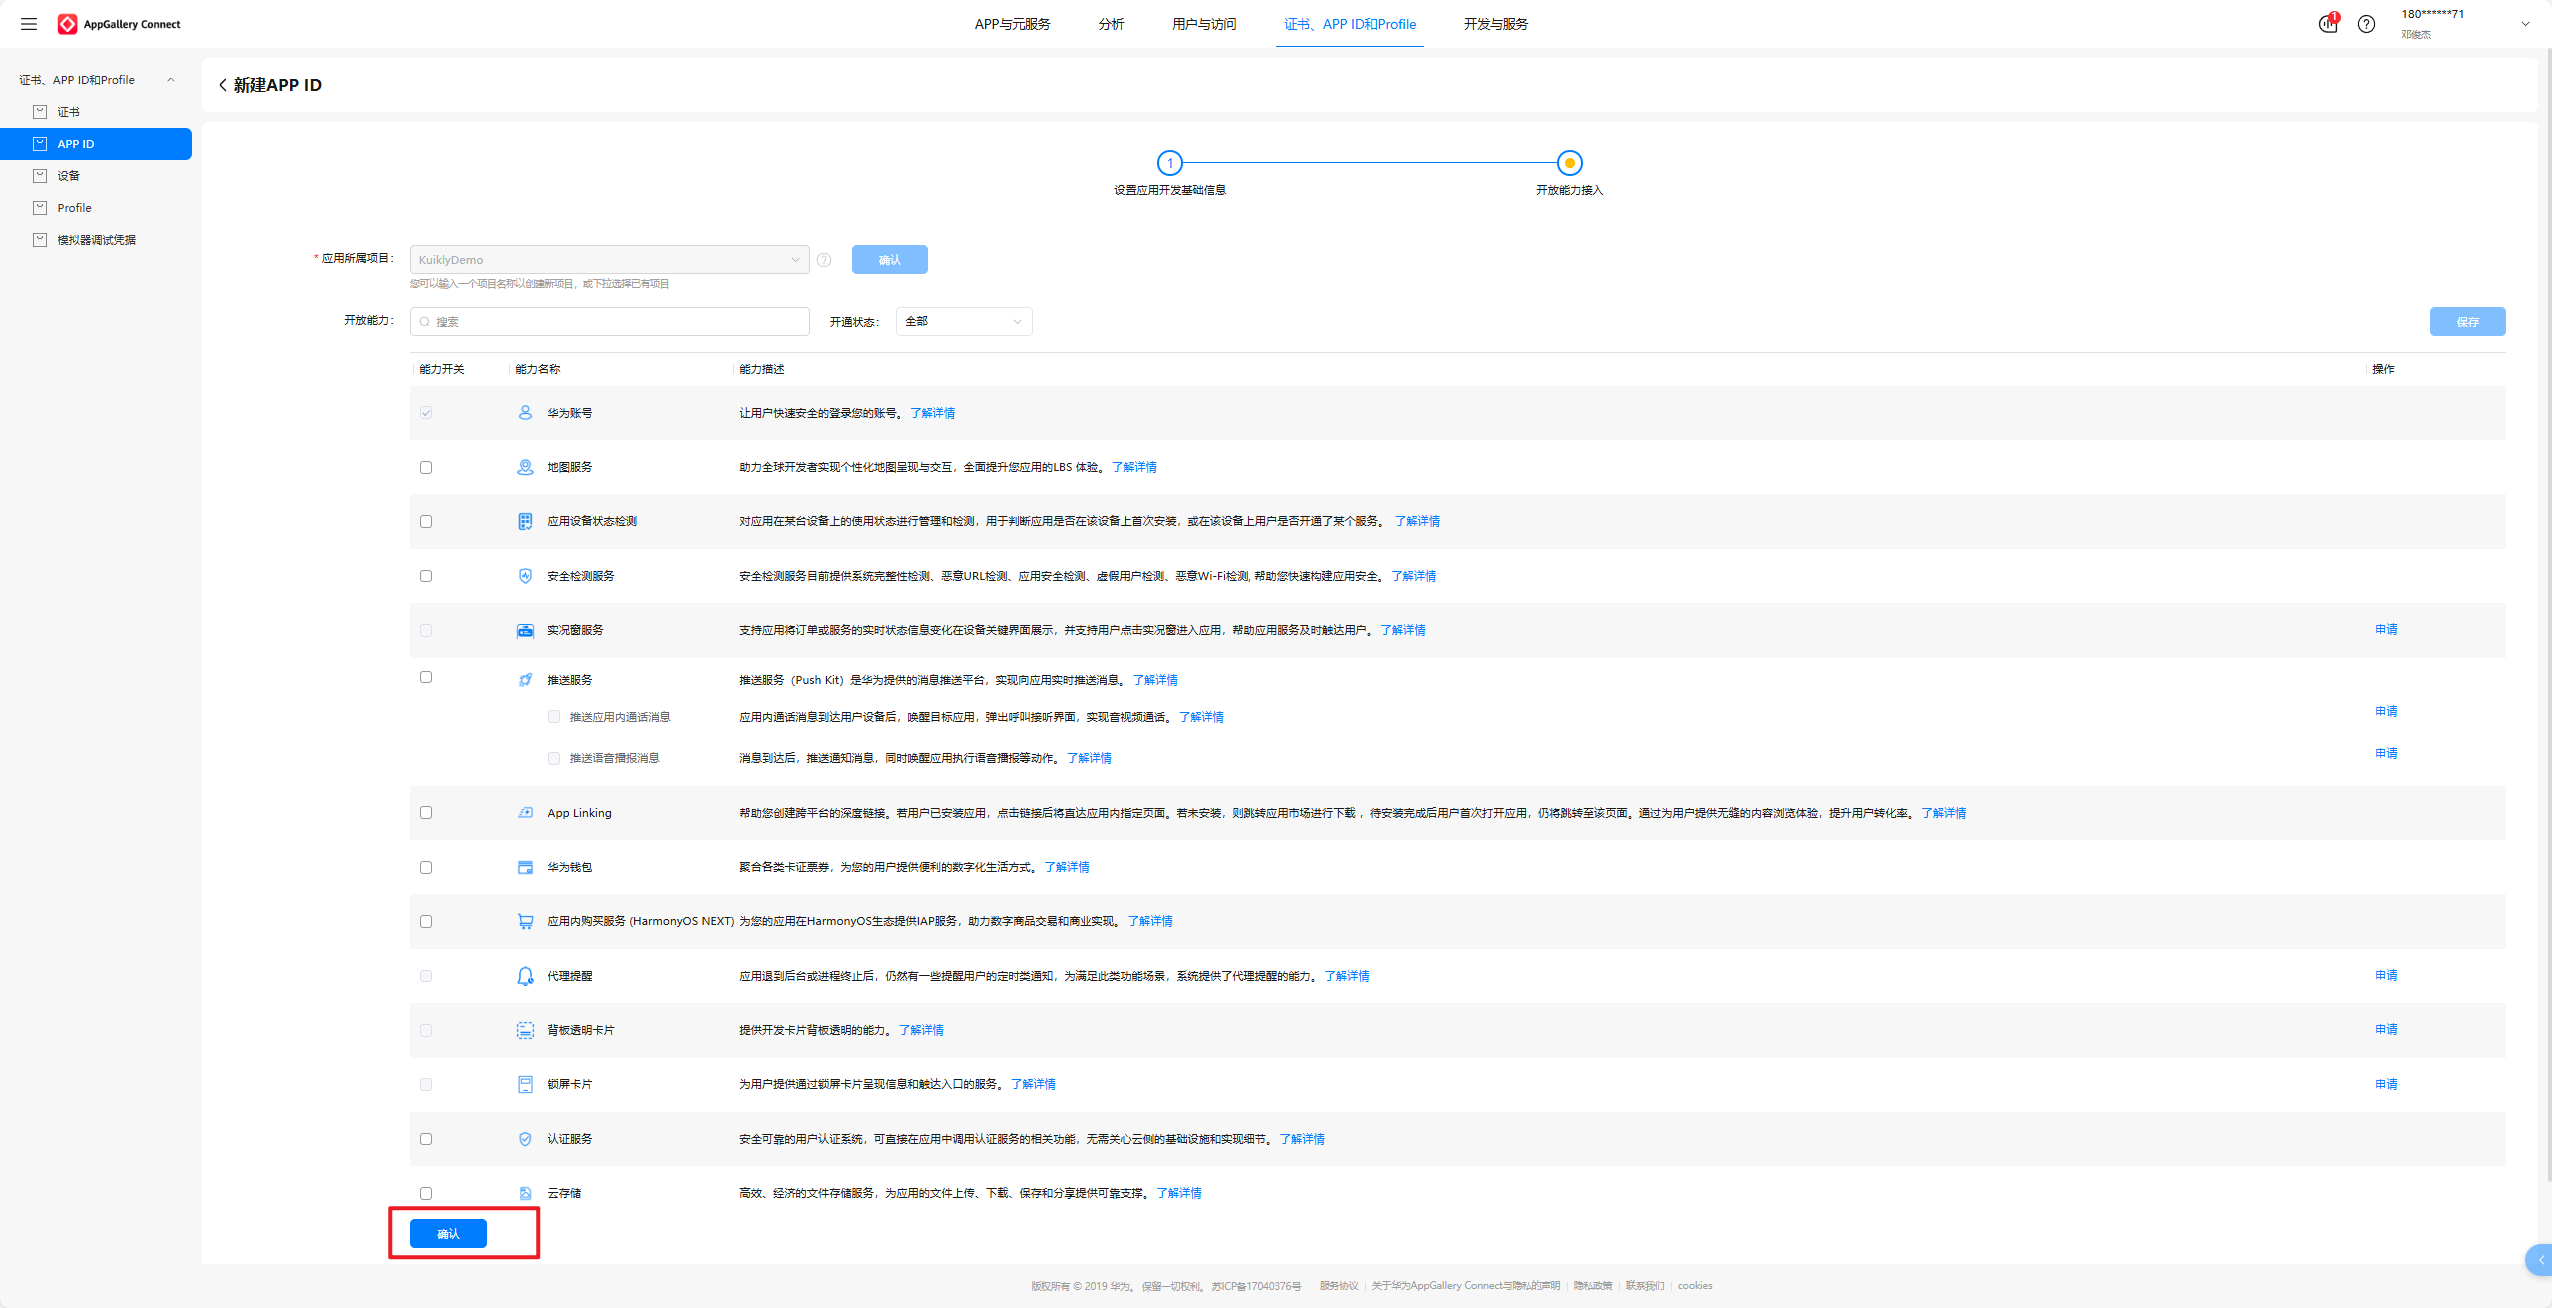Switch to the 开发与服务 top tab
Viewport: 2552px width, 1308px height.
click(x=1495, y=24)
